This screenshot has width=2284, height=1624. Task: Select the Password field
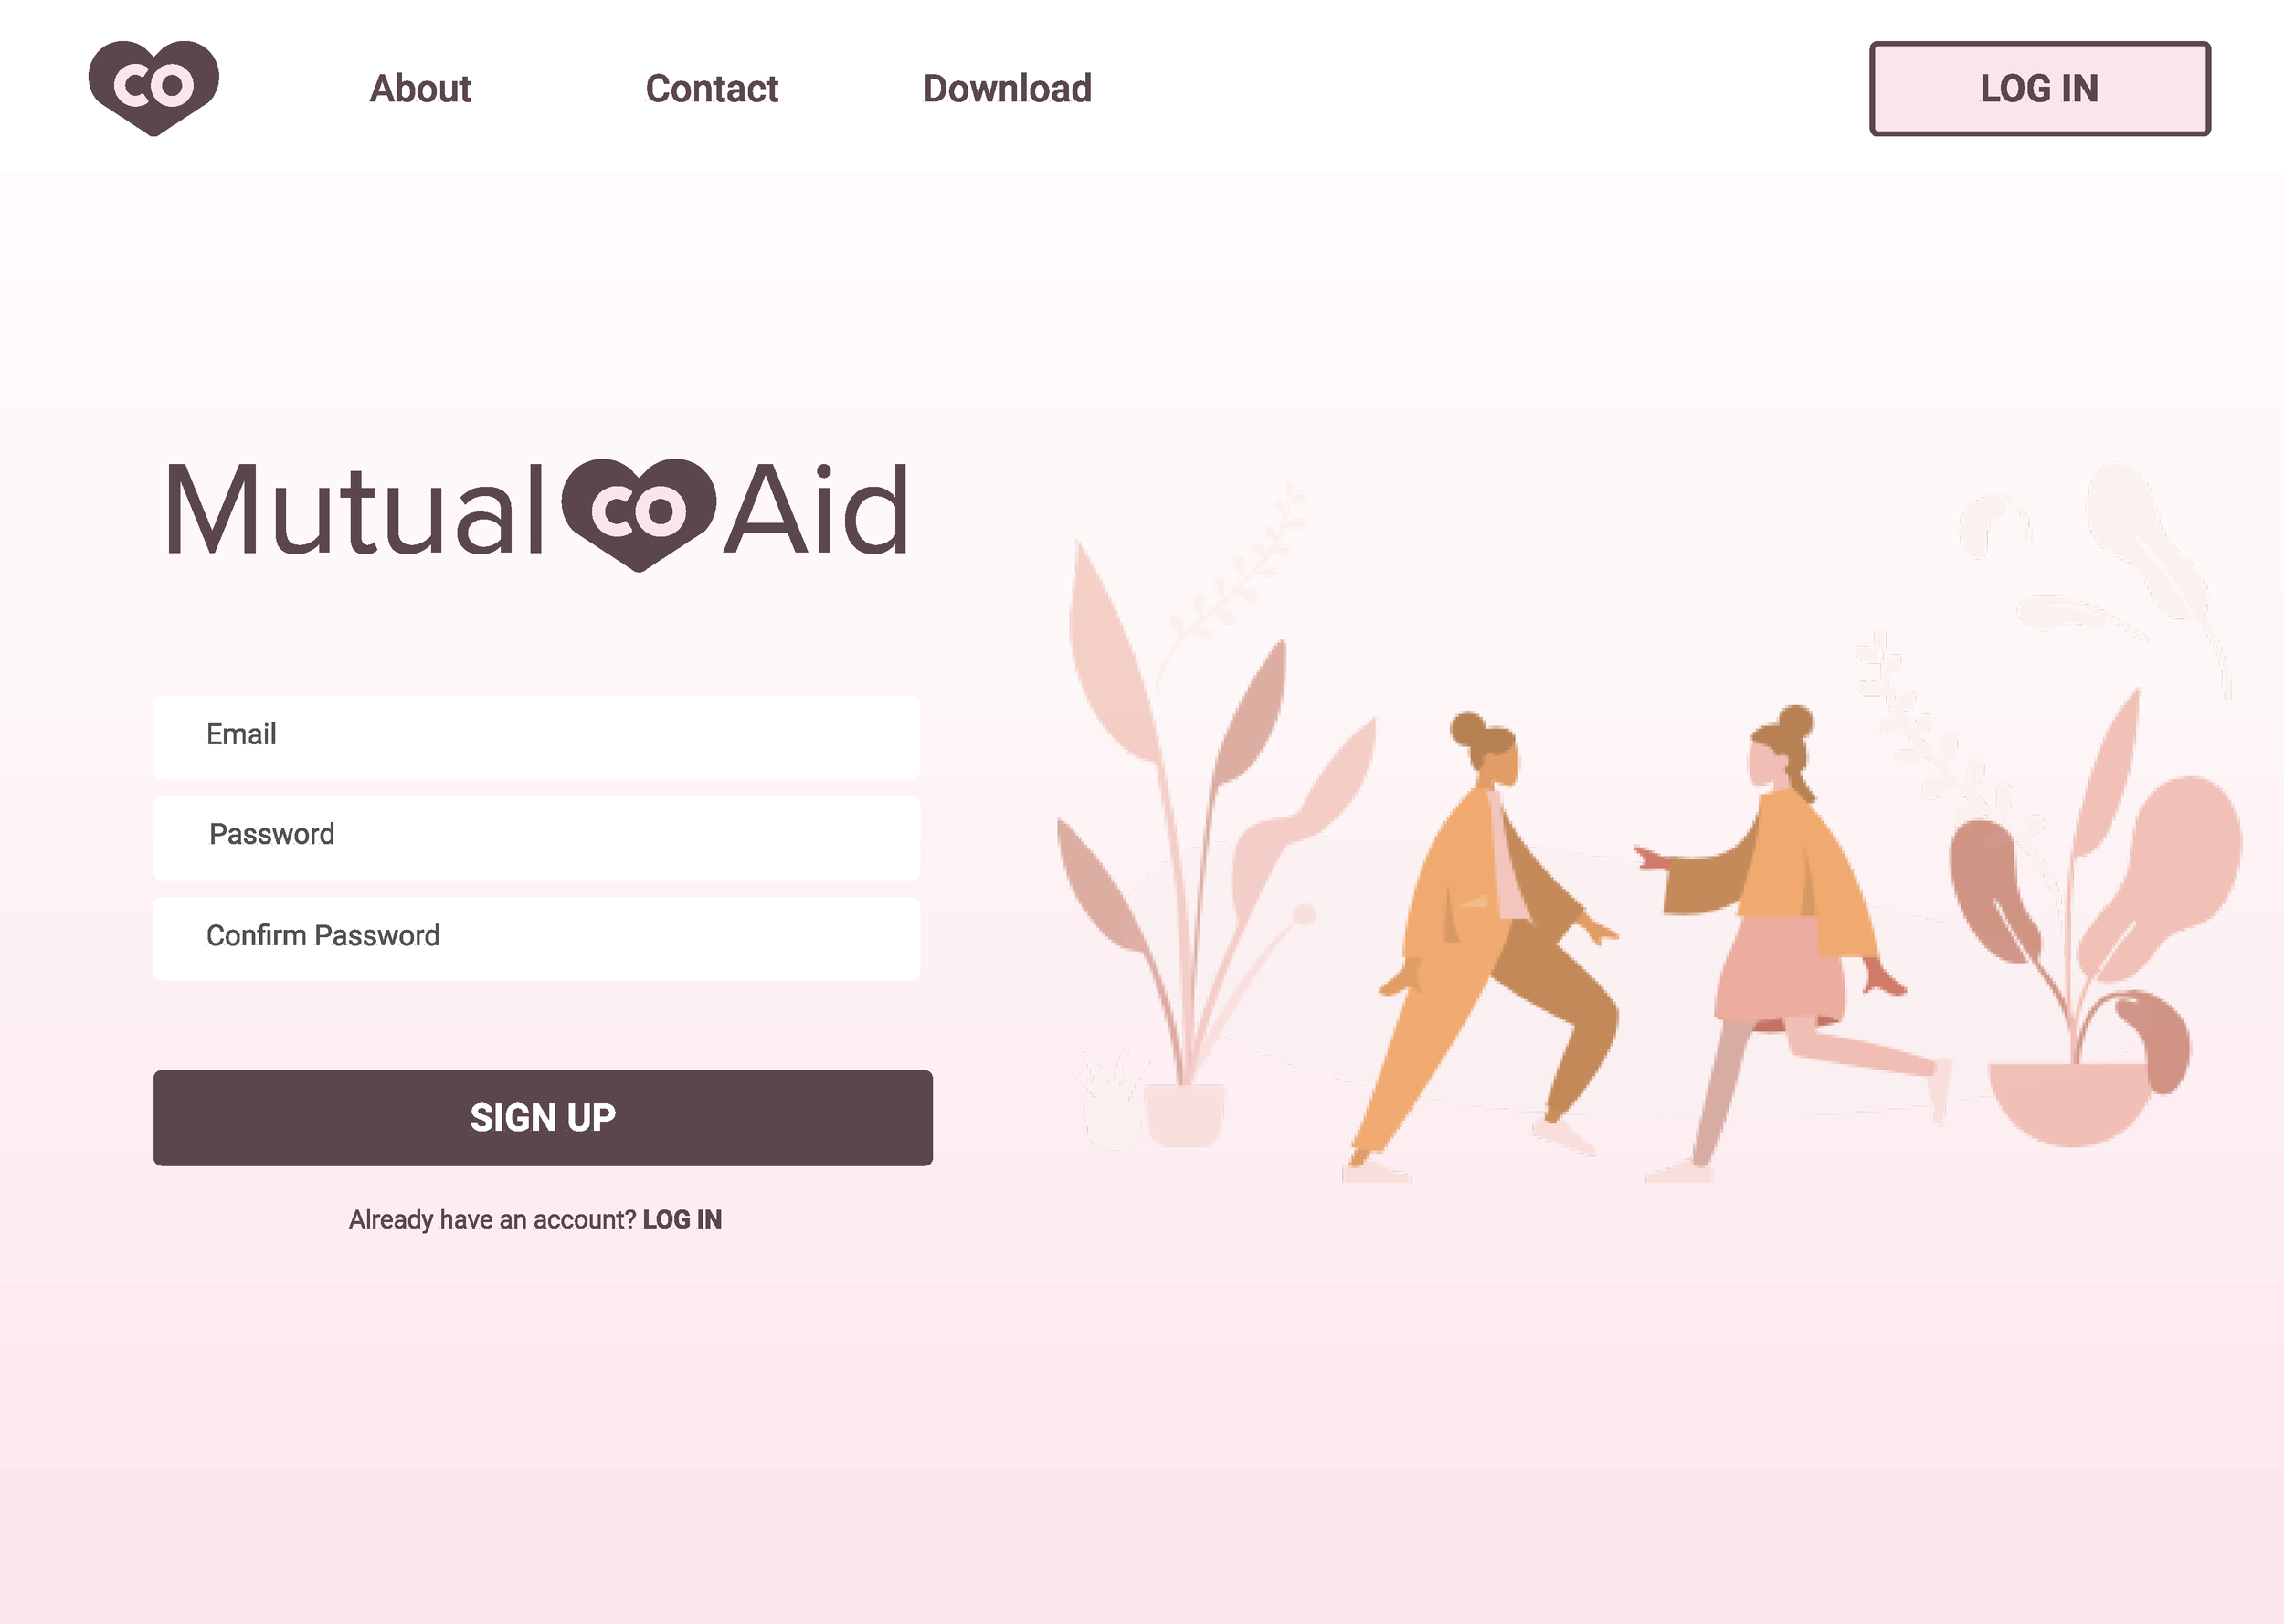(x=536, y=838)
